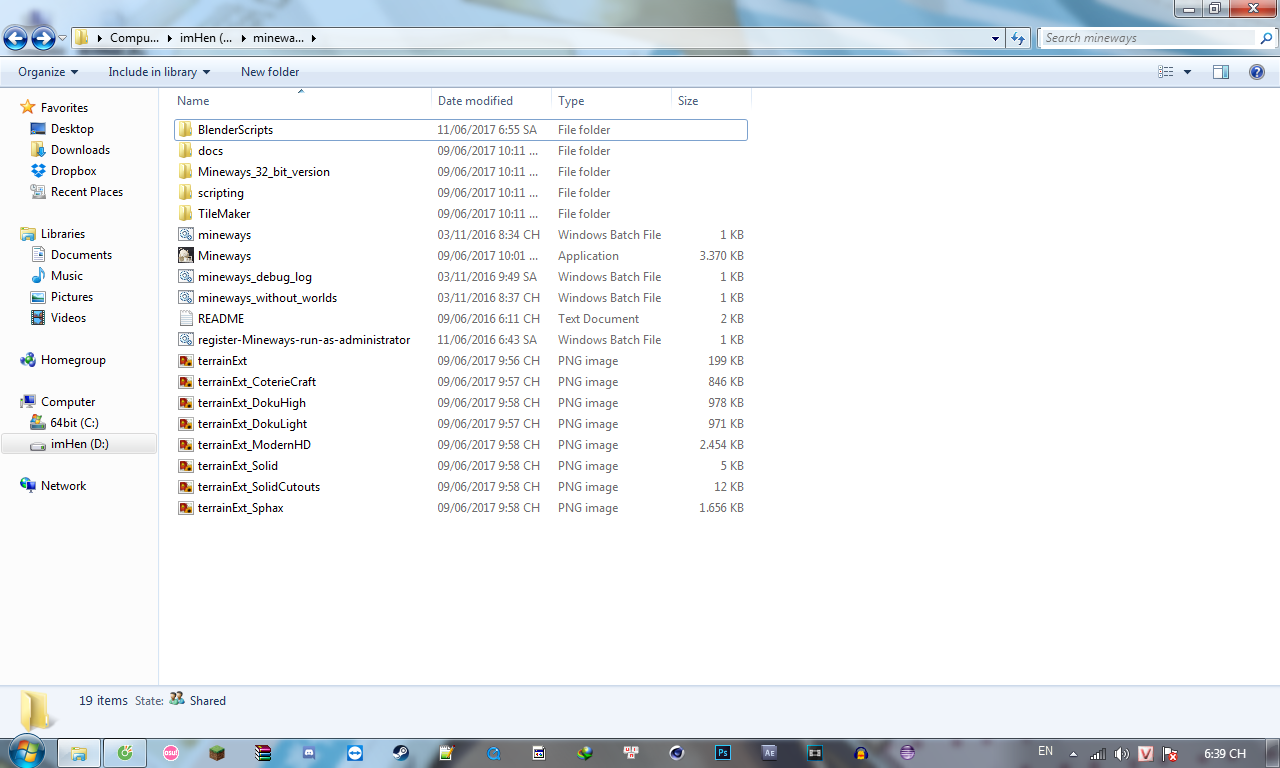This screenshot has width=1280, height=768.
Task: Open the Windows Start menu
Action: pyautogui.click(x=26, y=752)
